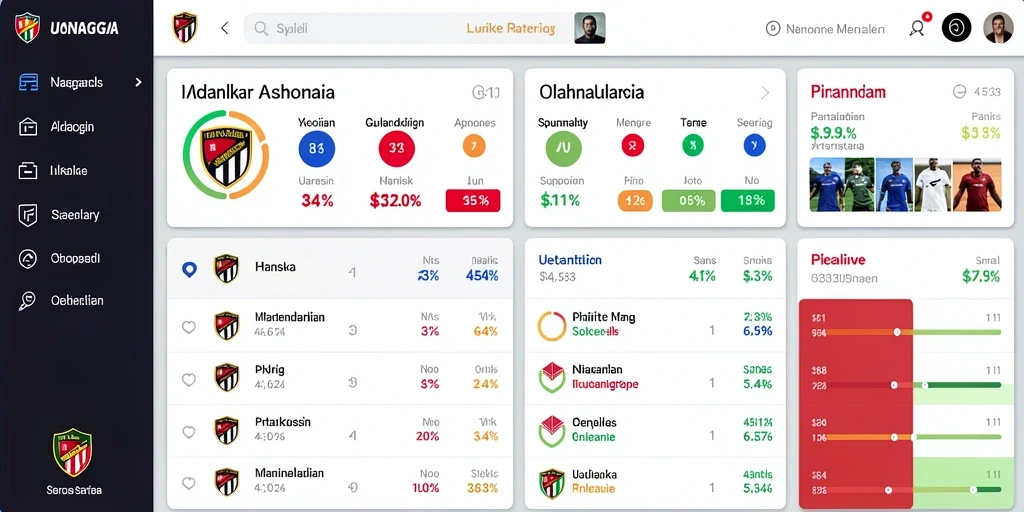This screenshot has width=1024, height=512.
Task: Expand the Olahnaularcia card arrow
Action: (765, 93)
